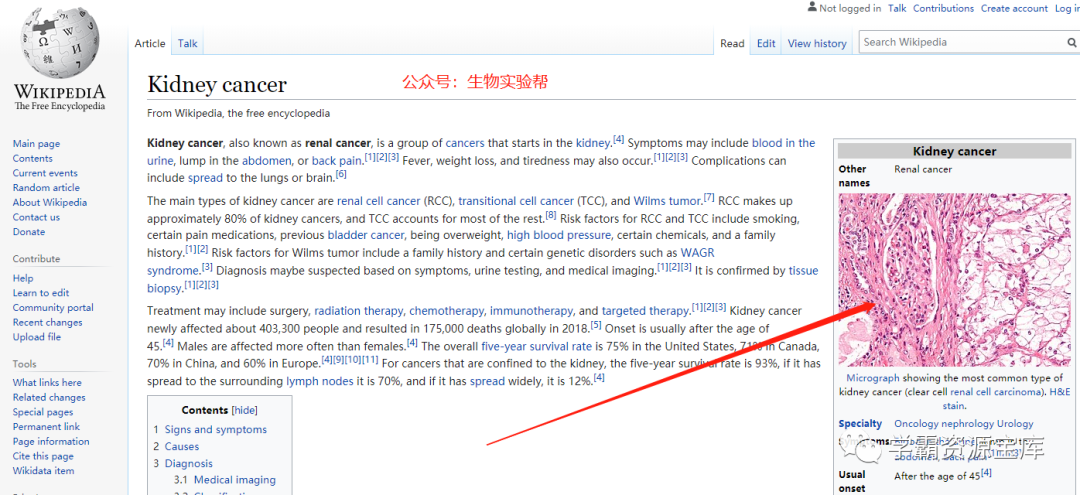Open the Micrograph caption link
The height and width of the screenshot is (495, 1080).
tap(873, 378)
